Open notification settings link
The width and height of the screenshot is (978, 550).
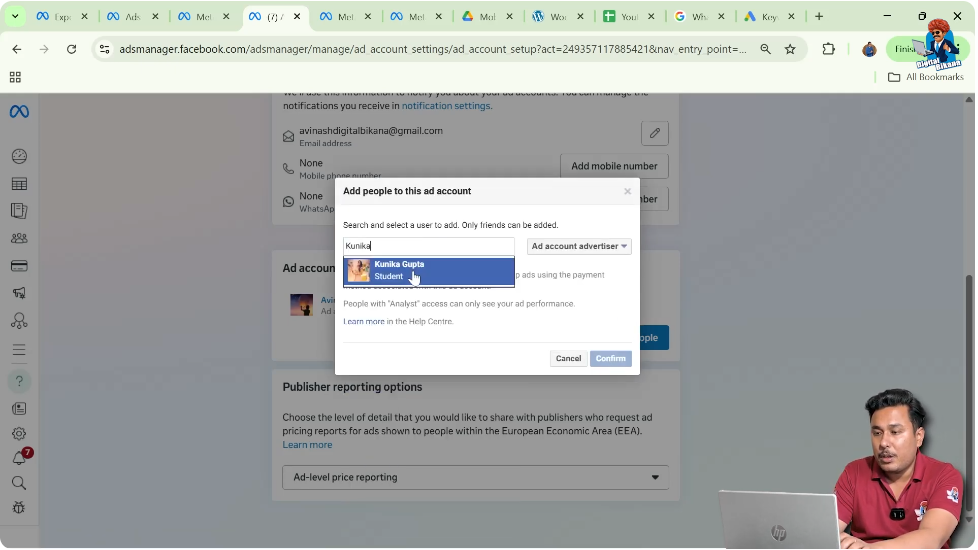pos(446,106)
